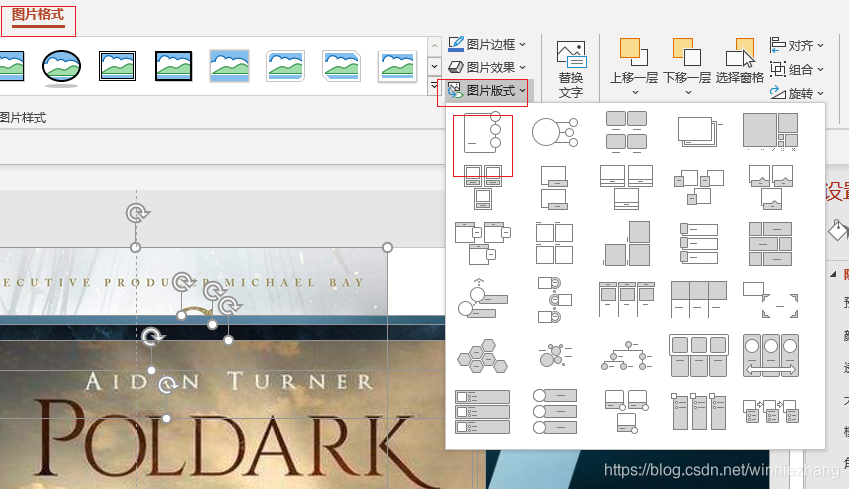Apply the Alternating Picture Circles layout
The image size is (849, 489).
click(554, 299)
